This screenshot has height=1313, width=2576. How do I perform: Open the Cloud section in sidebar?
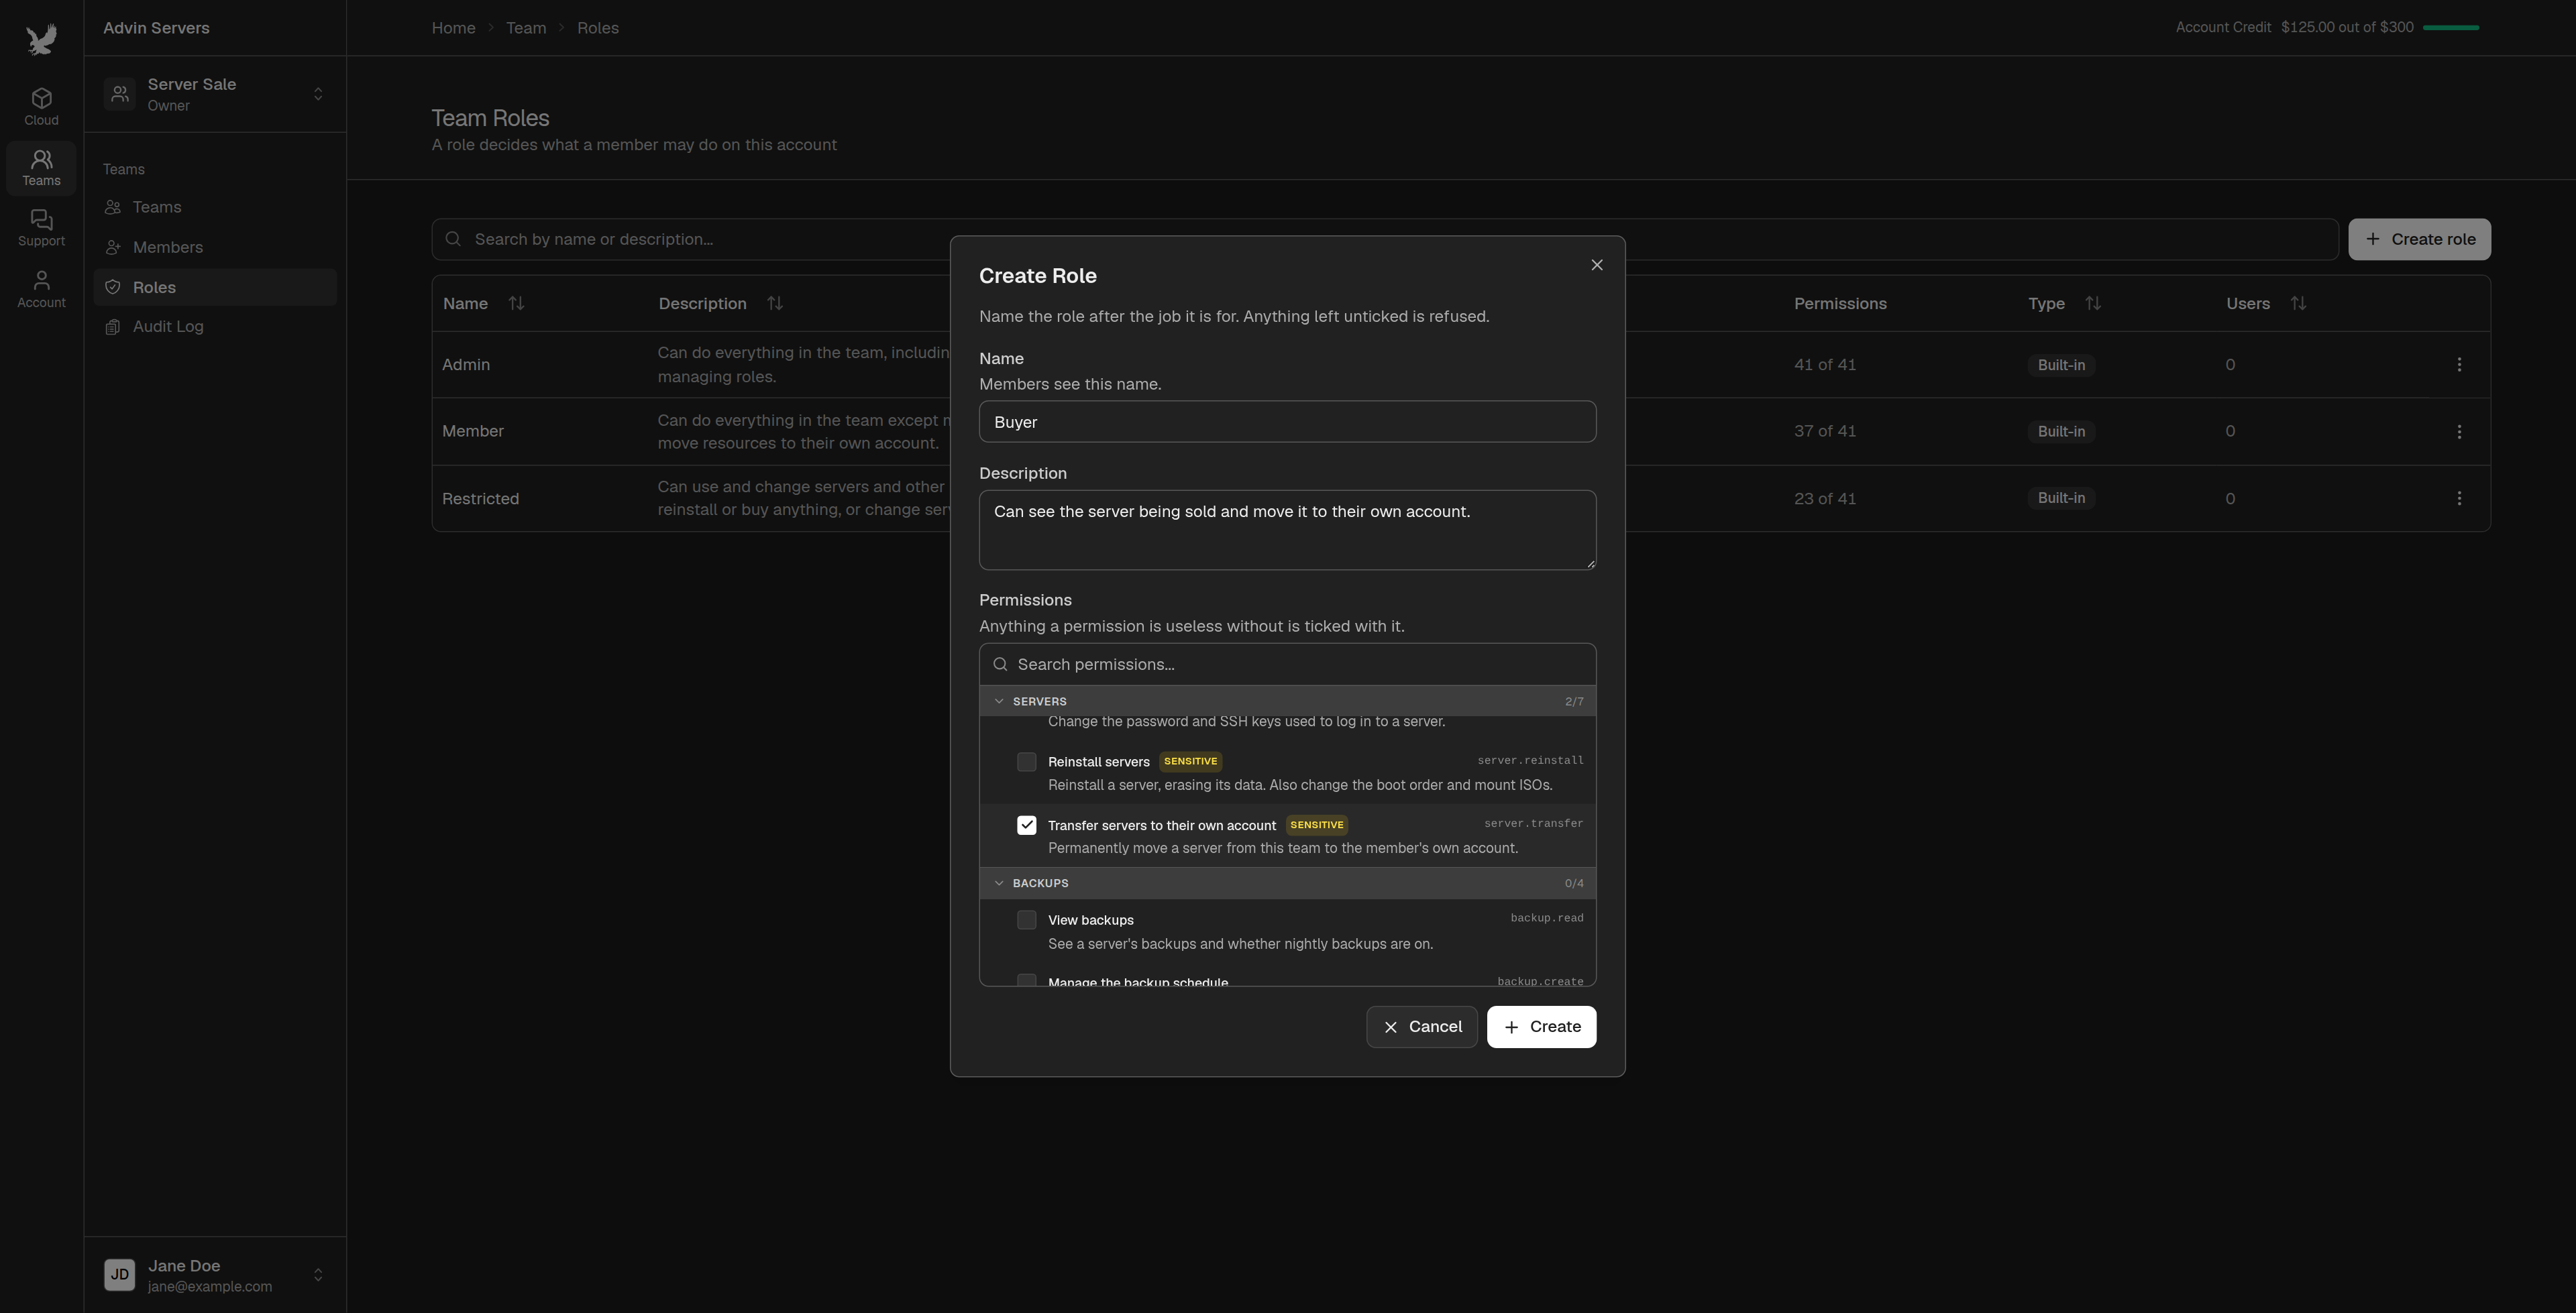tap(41, 107)
